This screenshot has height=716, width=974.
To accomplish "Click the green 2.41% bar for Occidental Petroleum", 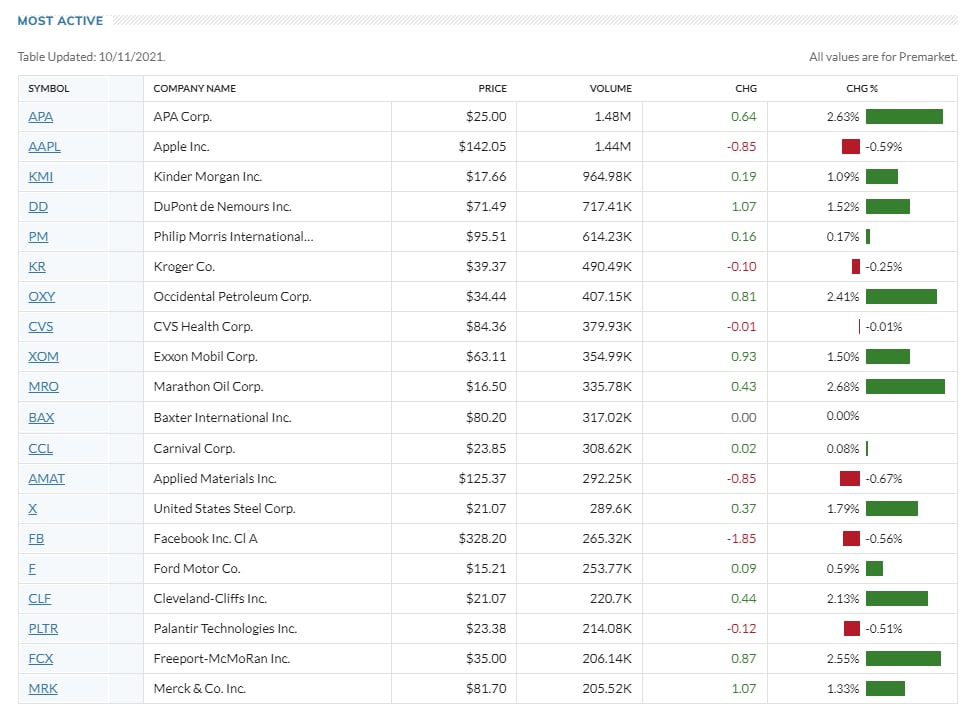I will pyautogui.click(x=901, y=296).
